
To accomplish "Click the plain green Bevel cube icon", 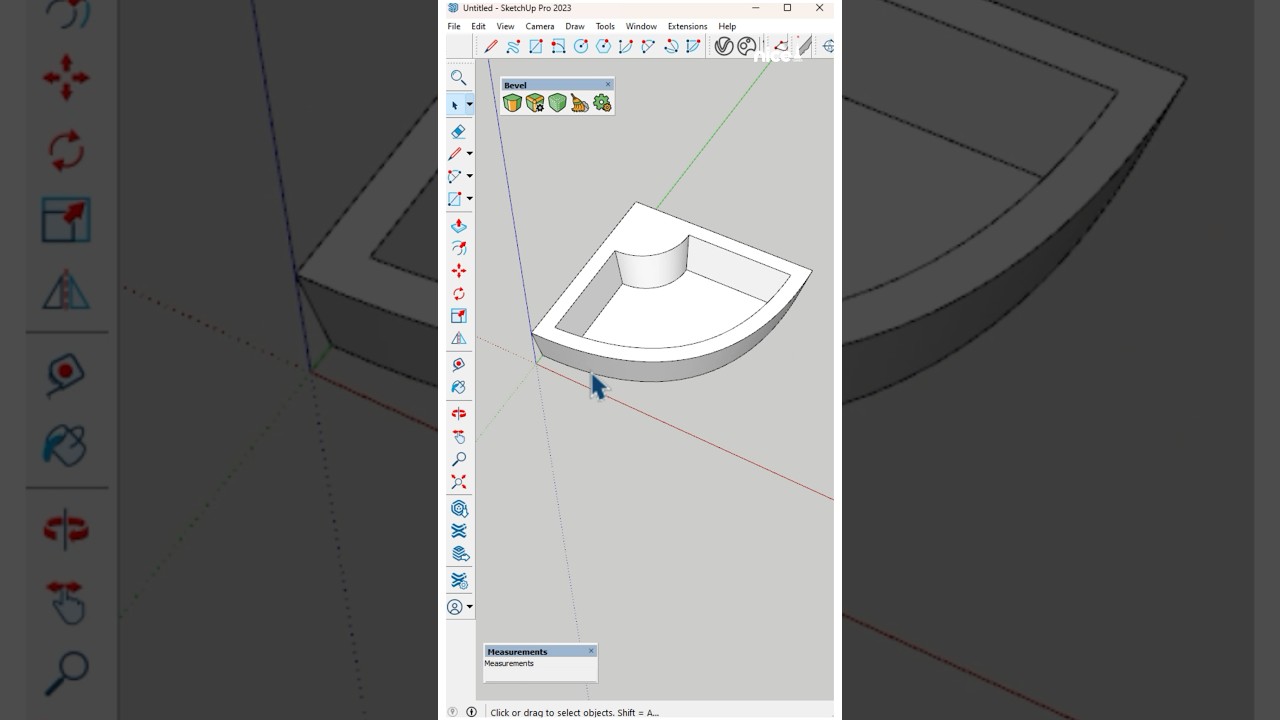I will (557, 103).
